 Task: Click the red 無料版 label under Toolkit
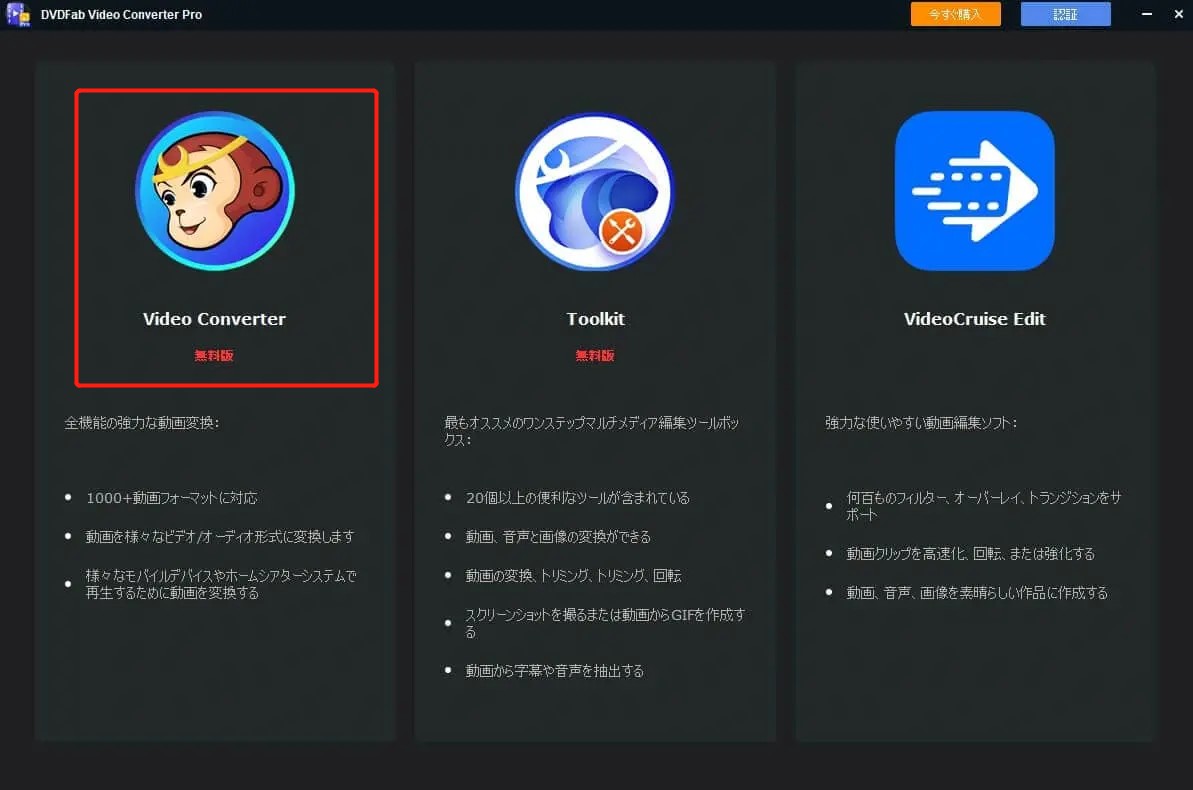point(595,355)
